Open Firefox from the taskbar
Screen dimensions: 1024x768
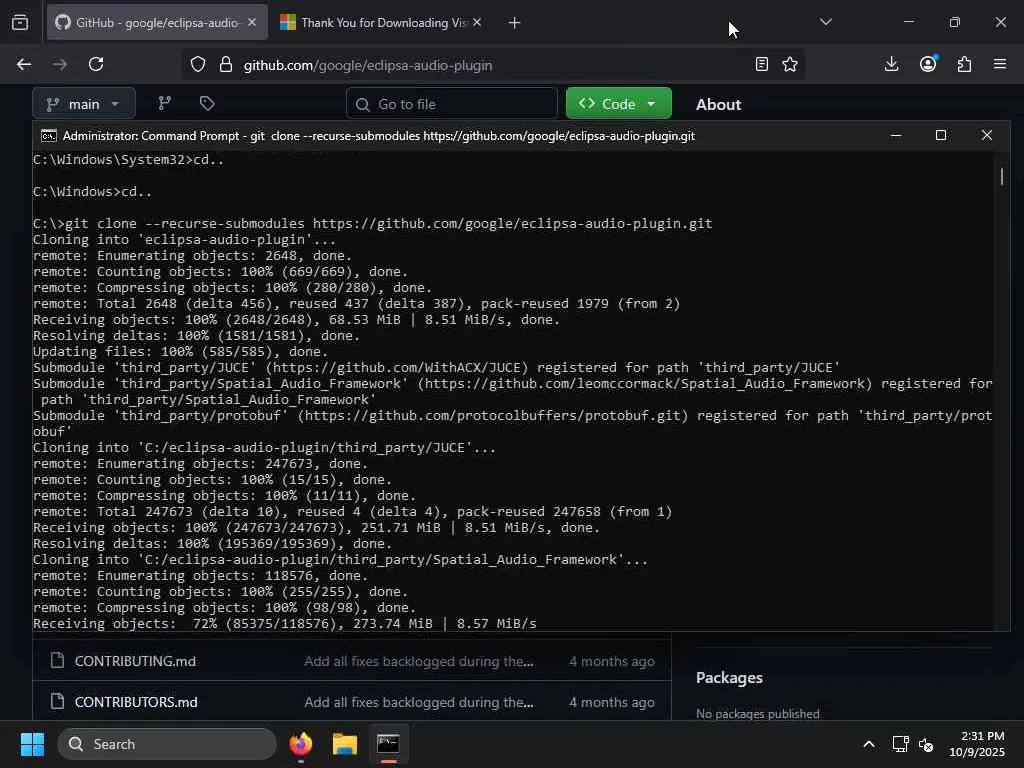(x=301, y=744)
